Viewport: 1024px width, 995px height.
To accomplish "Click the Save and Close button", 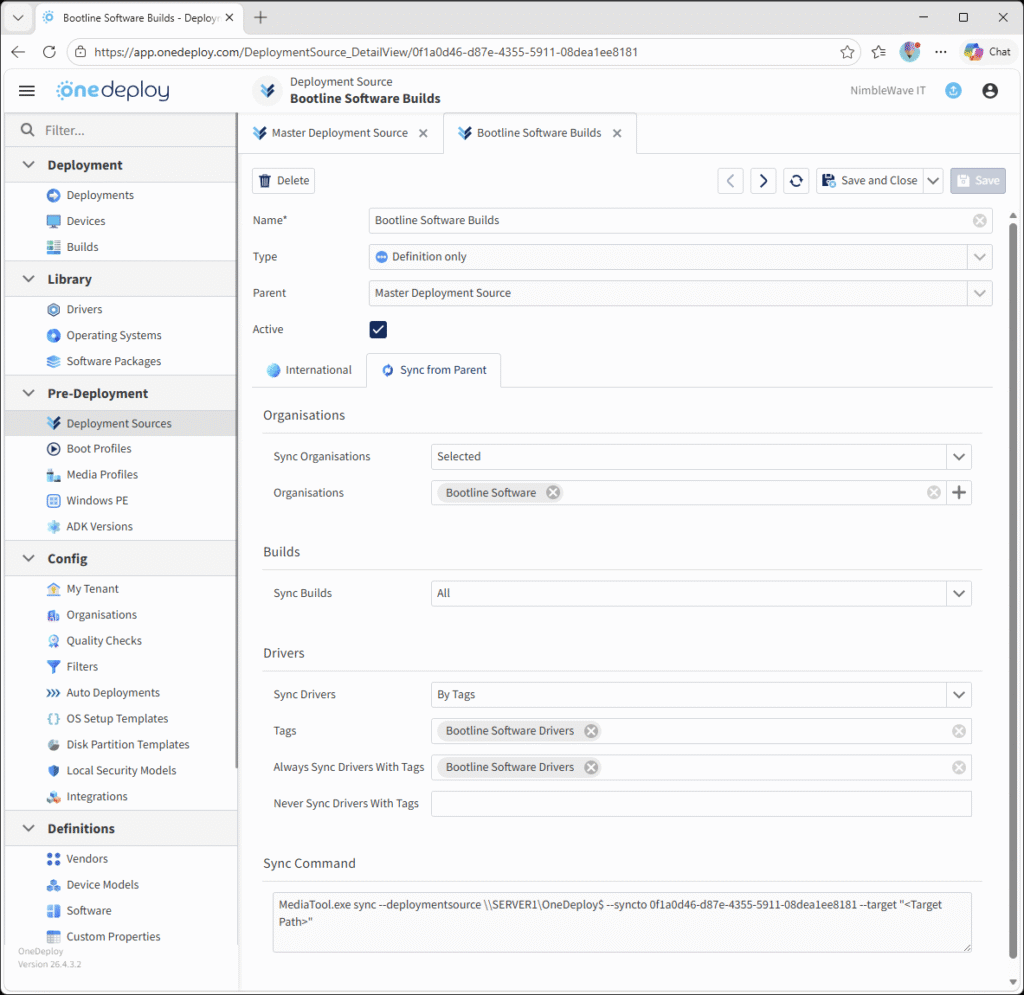I will click(870, 181).
